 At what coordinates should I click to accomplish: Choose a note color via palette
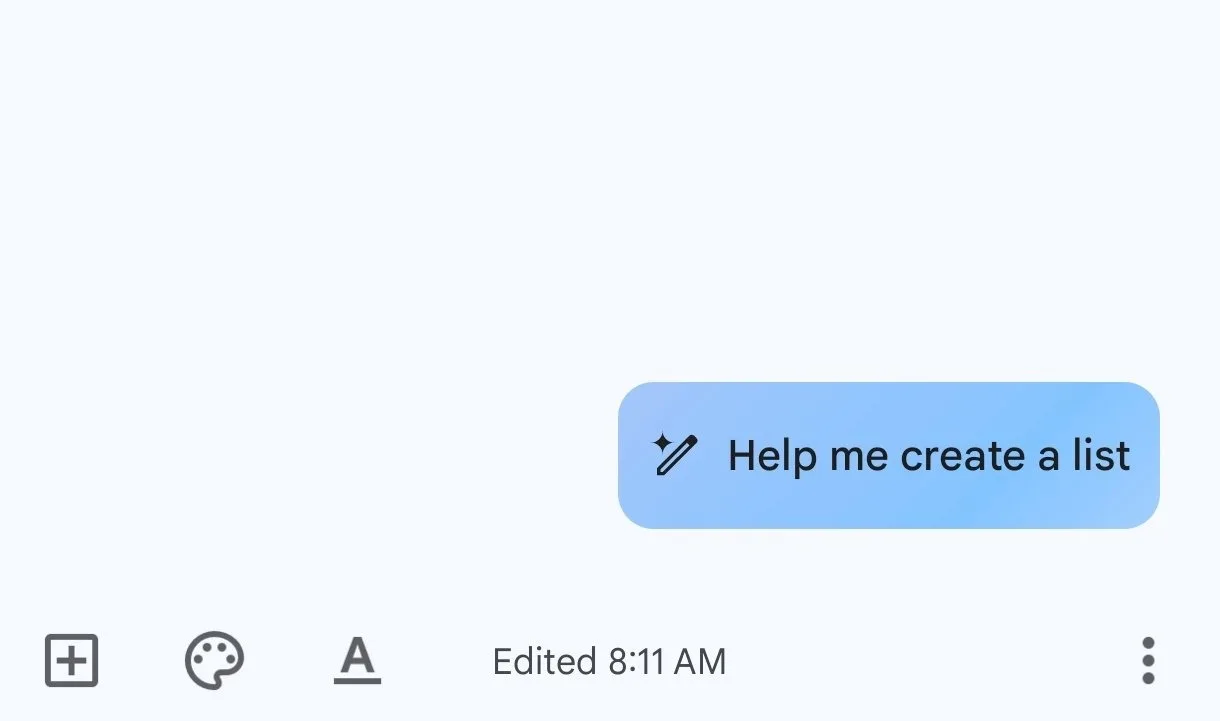[214, 661]
